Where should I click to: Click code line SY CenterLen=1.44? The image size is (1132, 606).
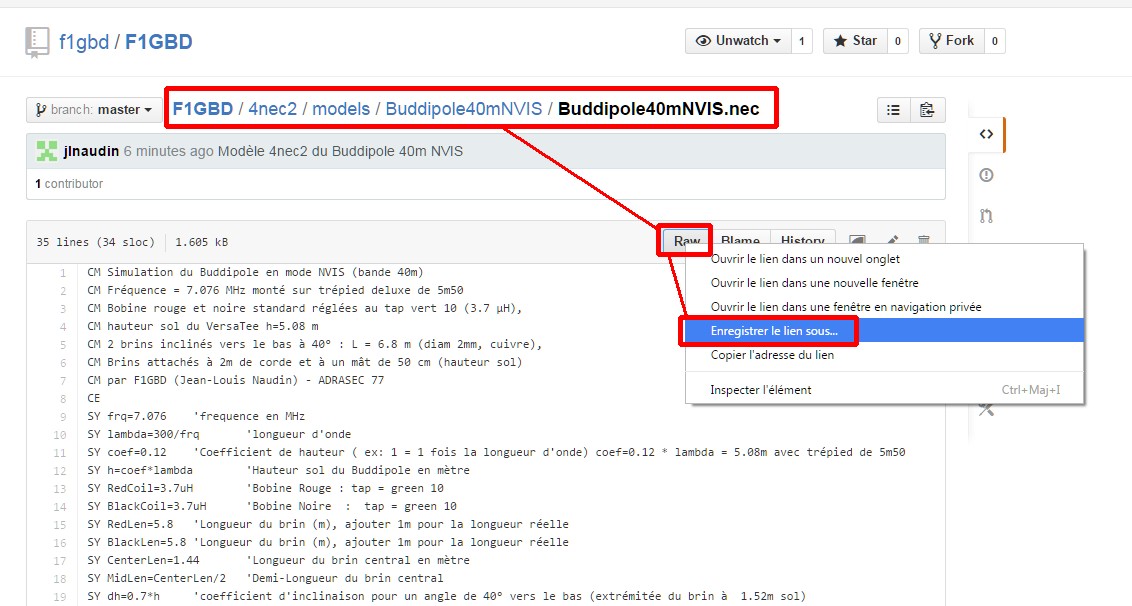(x=279, y=560)
